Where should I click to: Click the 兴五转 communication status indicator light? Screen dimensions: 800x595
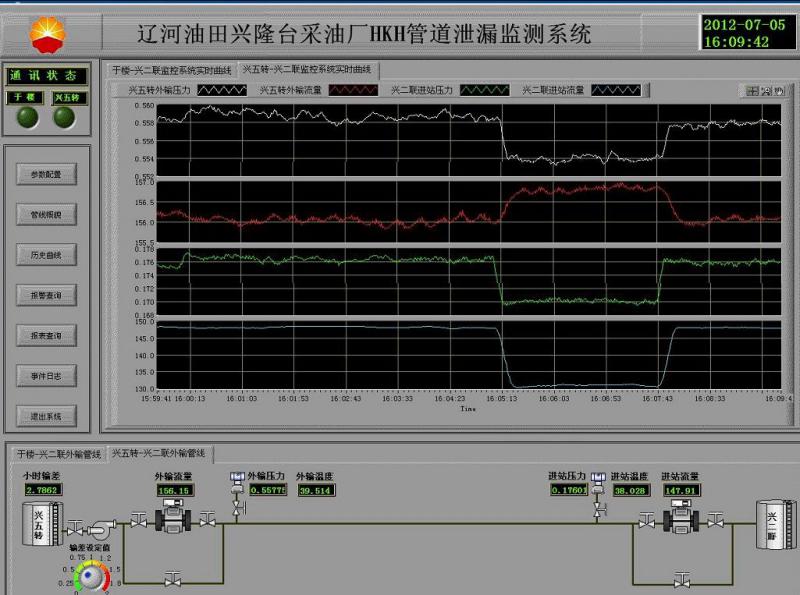(64, 118)
